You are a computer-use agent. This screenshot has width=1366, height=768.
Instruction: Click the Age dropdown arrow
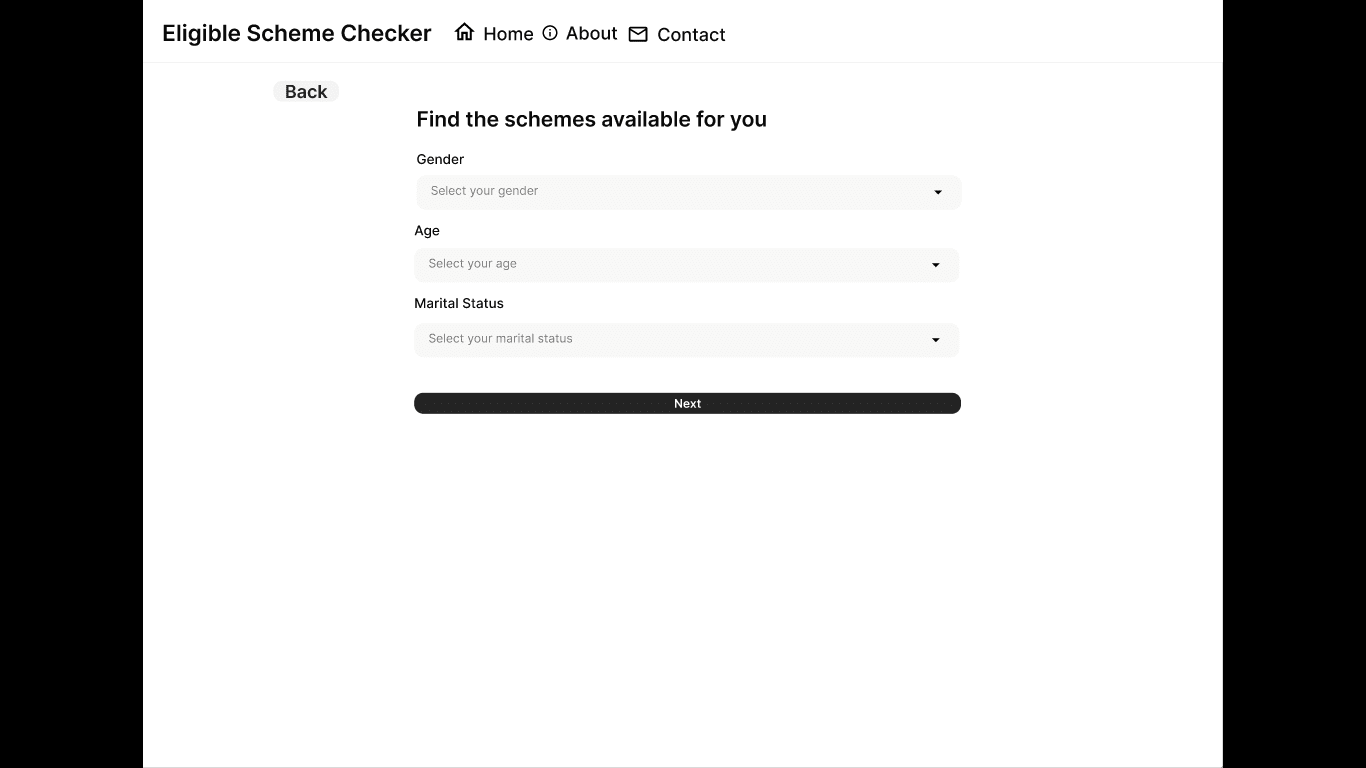[936, 265]
